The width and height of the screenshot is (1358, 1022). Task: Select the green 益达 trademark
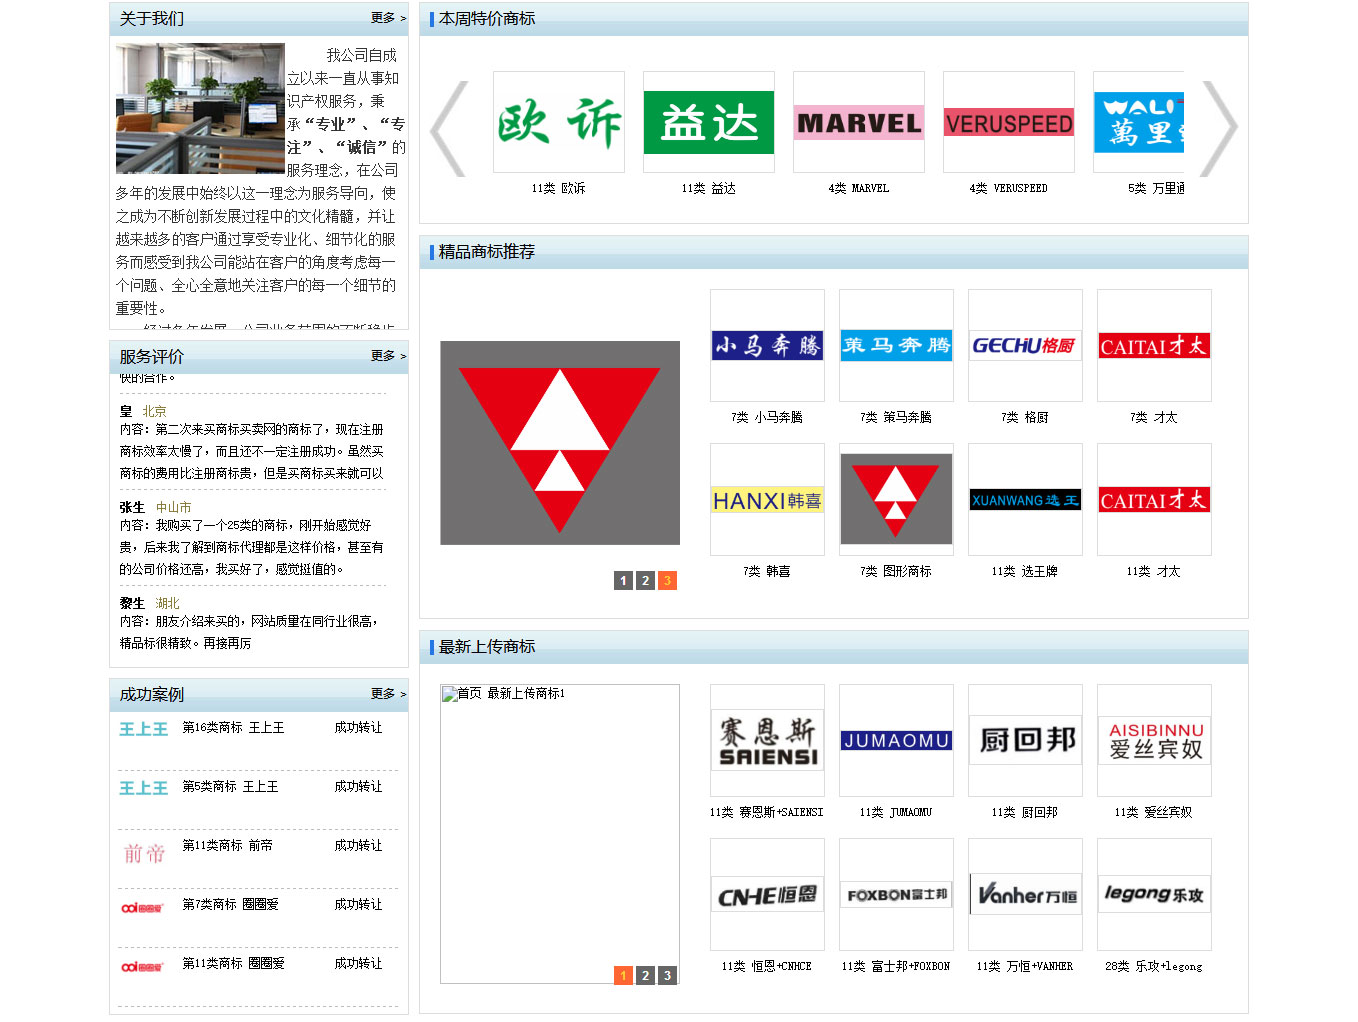(708, 122)
